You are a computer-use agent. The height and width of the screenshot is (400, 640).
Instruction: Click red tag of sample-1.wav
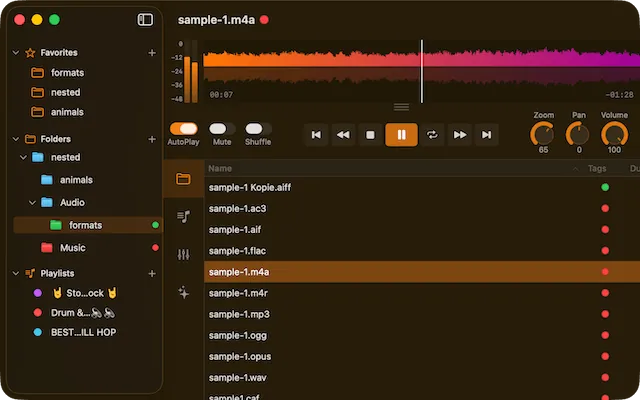tap(605, 378)
